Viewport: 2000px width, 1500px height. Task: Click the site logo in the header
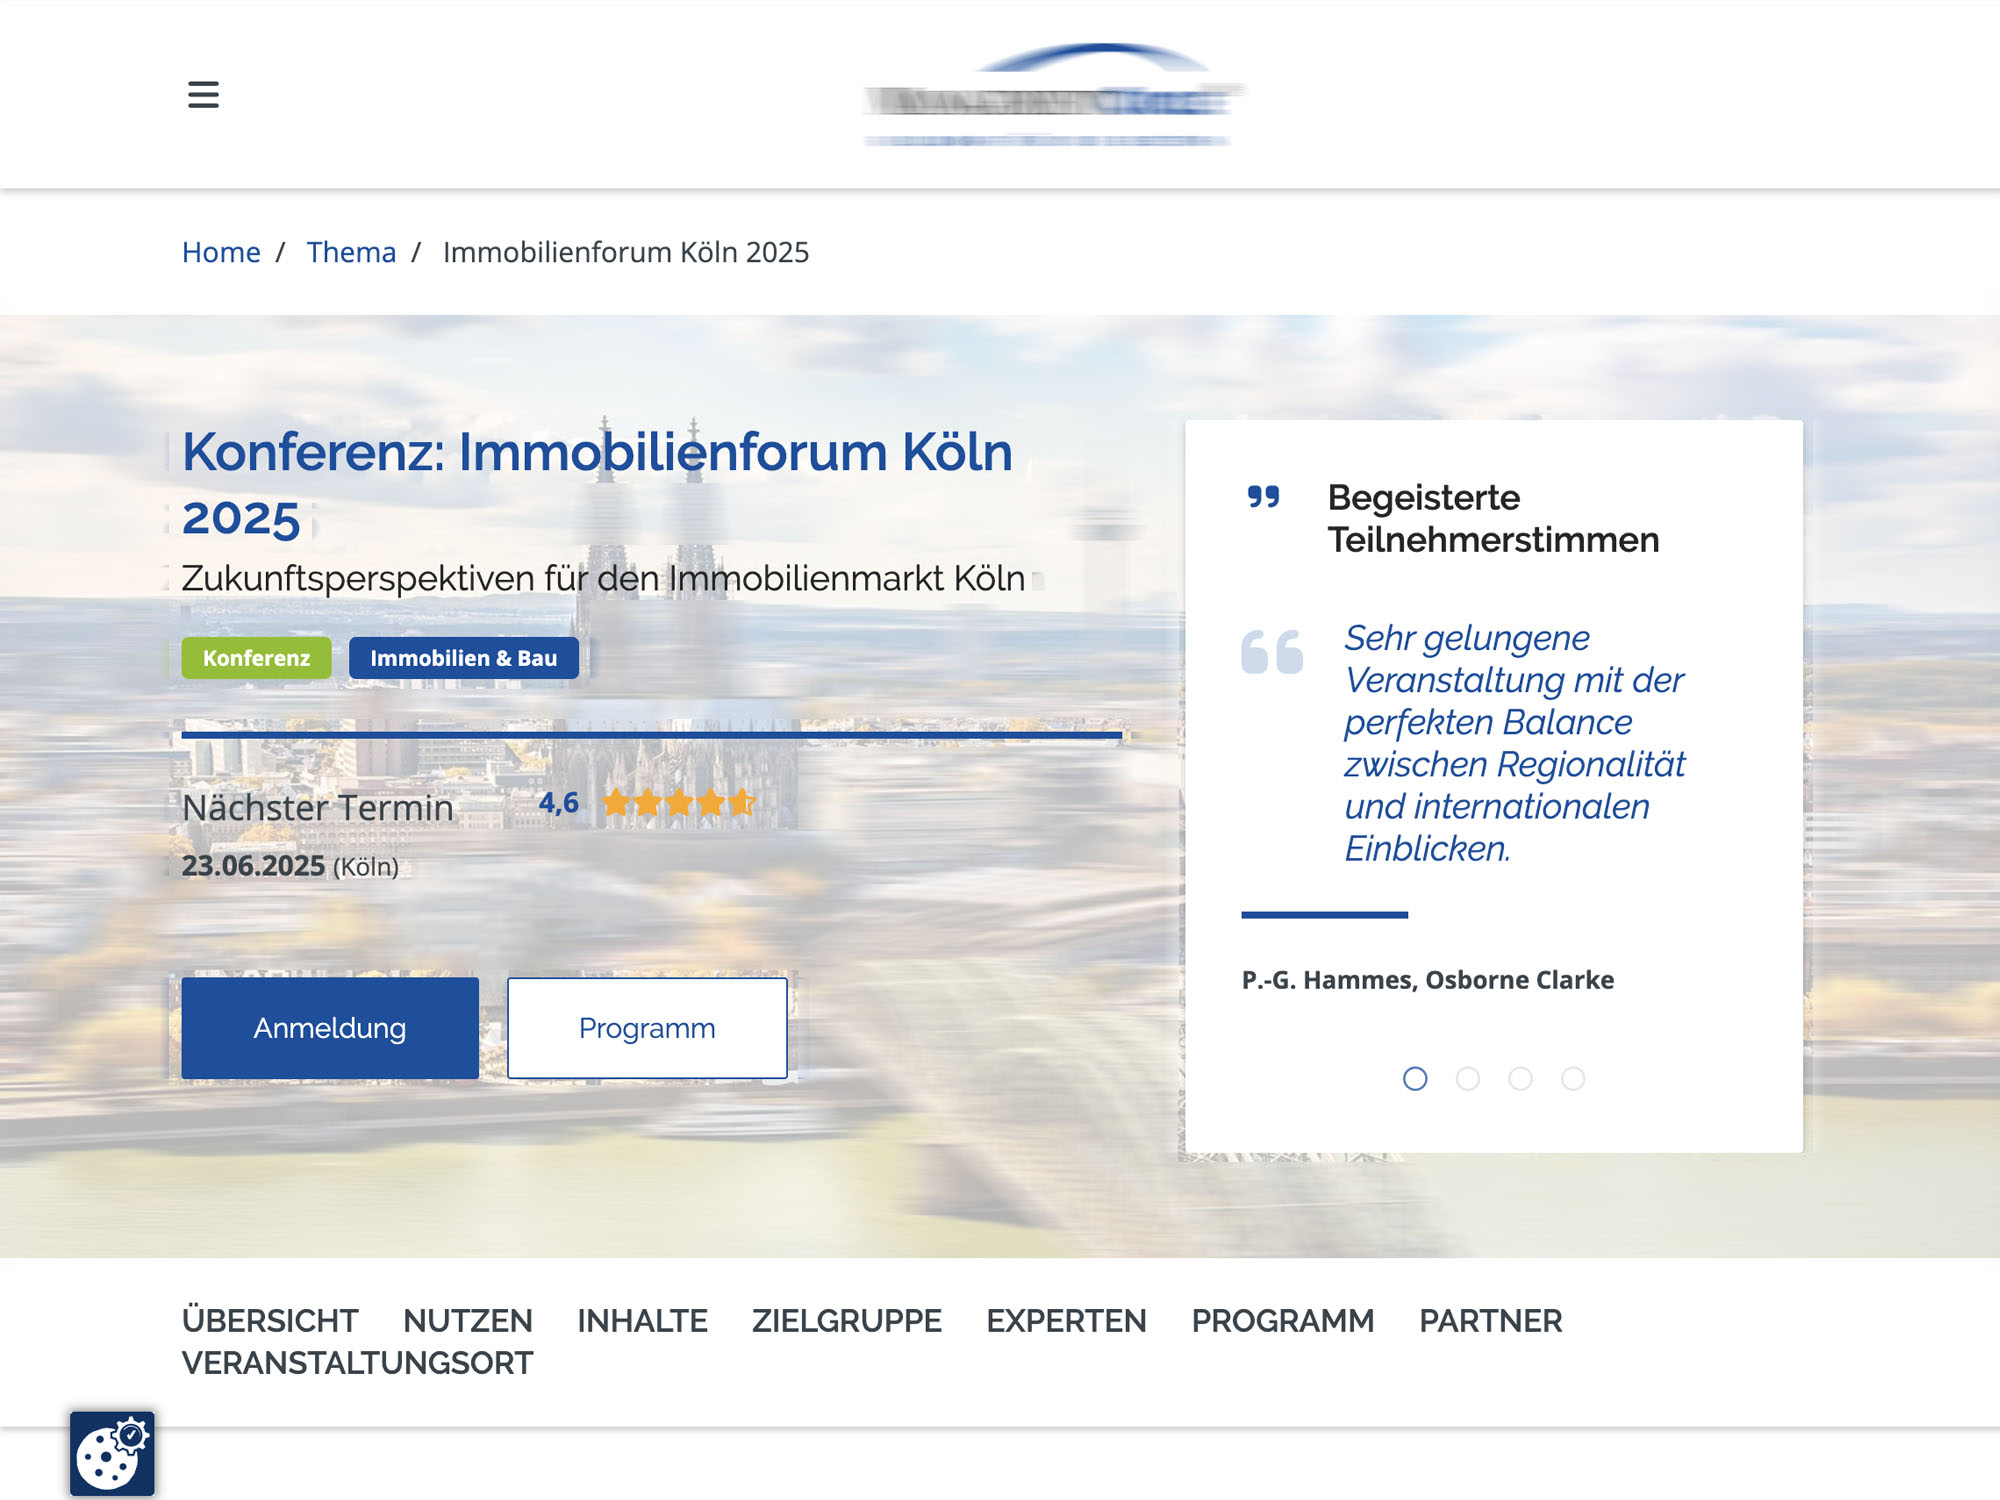tap(1052, 95)
